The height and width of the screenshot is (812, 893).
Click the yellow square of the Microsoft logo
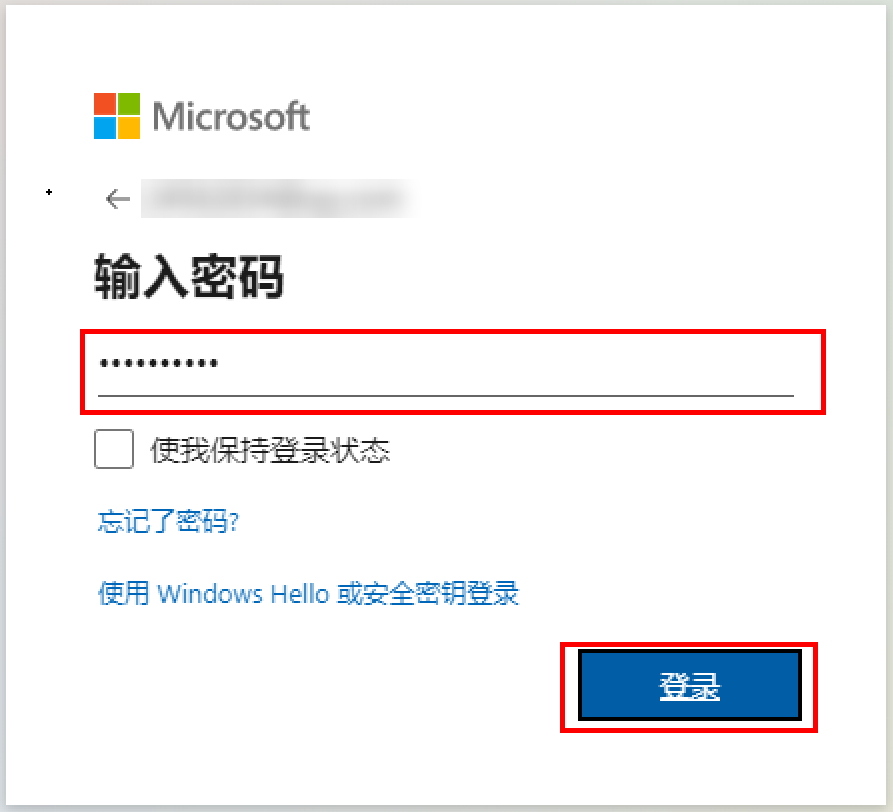pyautogui.click(x=129, y=128)
